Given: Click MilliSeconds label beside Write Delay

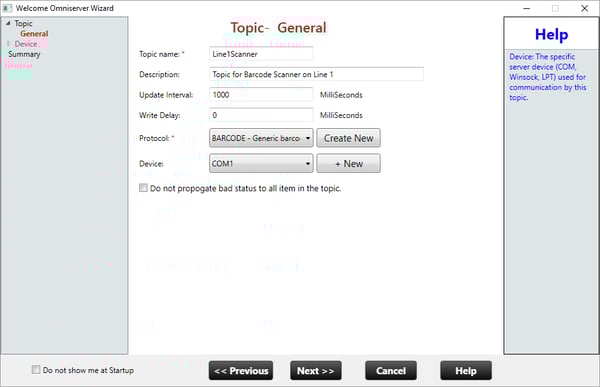Looking at the screenshot, I should click(x=341, y=115).
